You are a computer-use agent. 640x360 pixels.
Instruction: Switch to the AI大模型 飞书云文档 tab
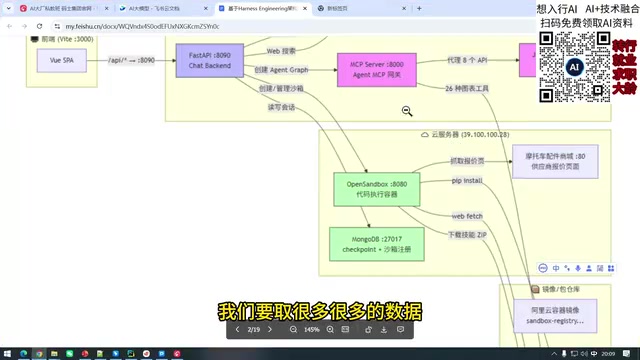(162, 8)
